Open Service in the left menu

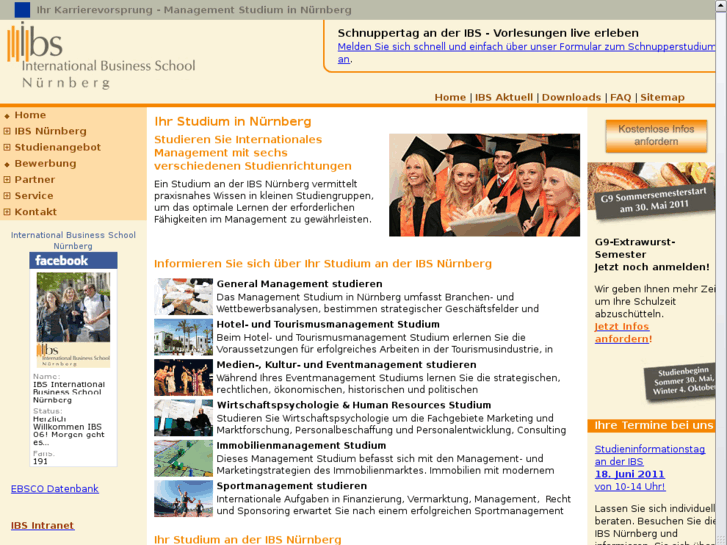tap(34, 196)
